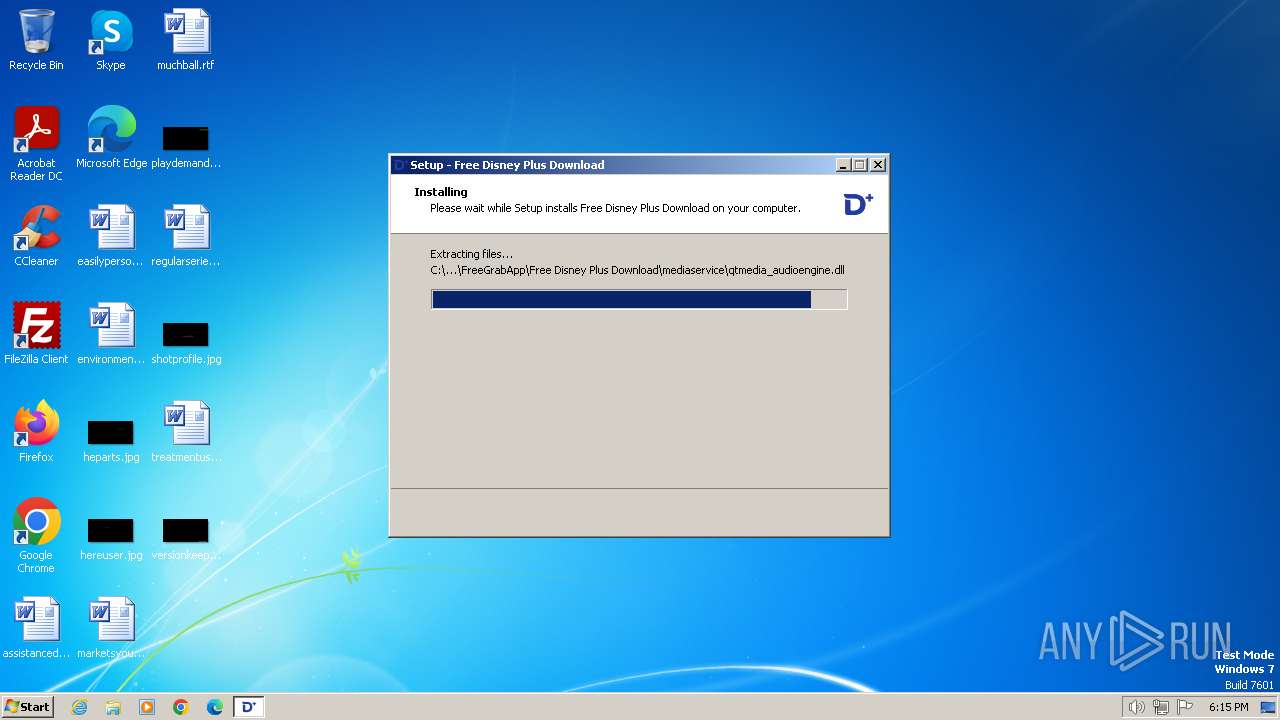Image resolution: width=1280 pixels, height=720 pixels.
Task: Open the Recycle Bin desktop icon
Action: [36, 40]
